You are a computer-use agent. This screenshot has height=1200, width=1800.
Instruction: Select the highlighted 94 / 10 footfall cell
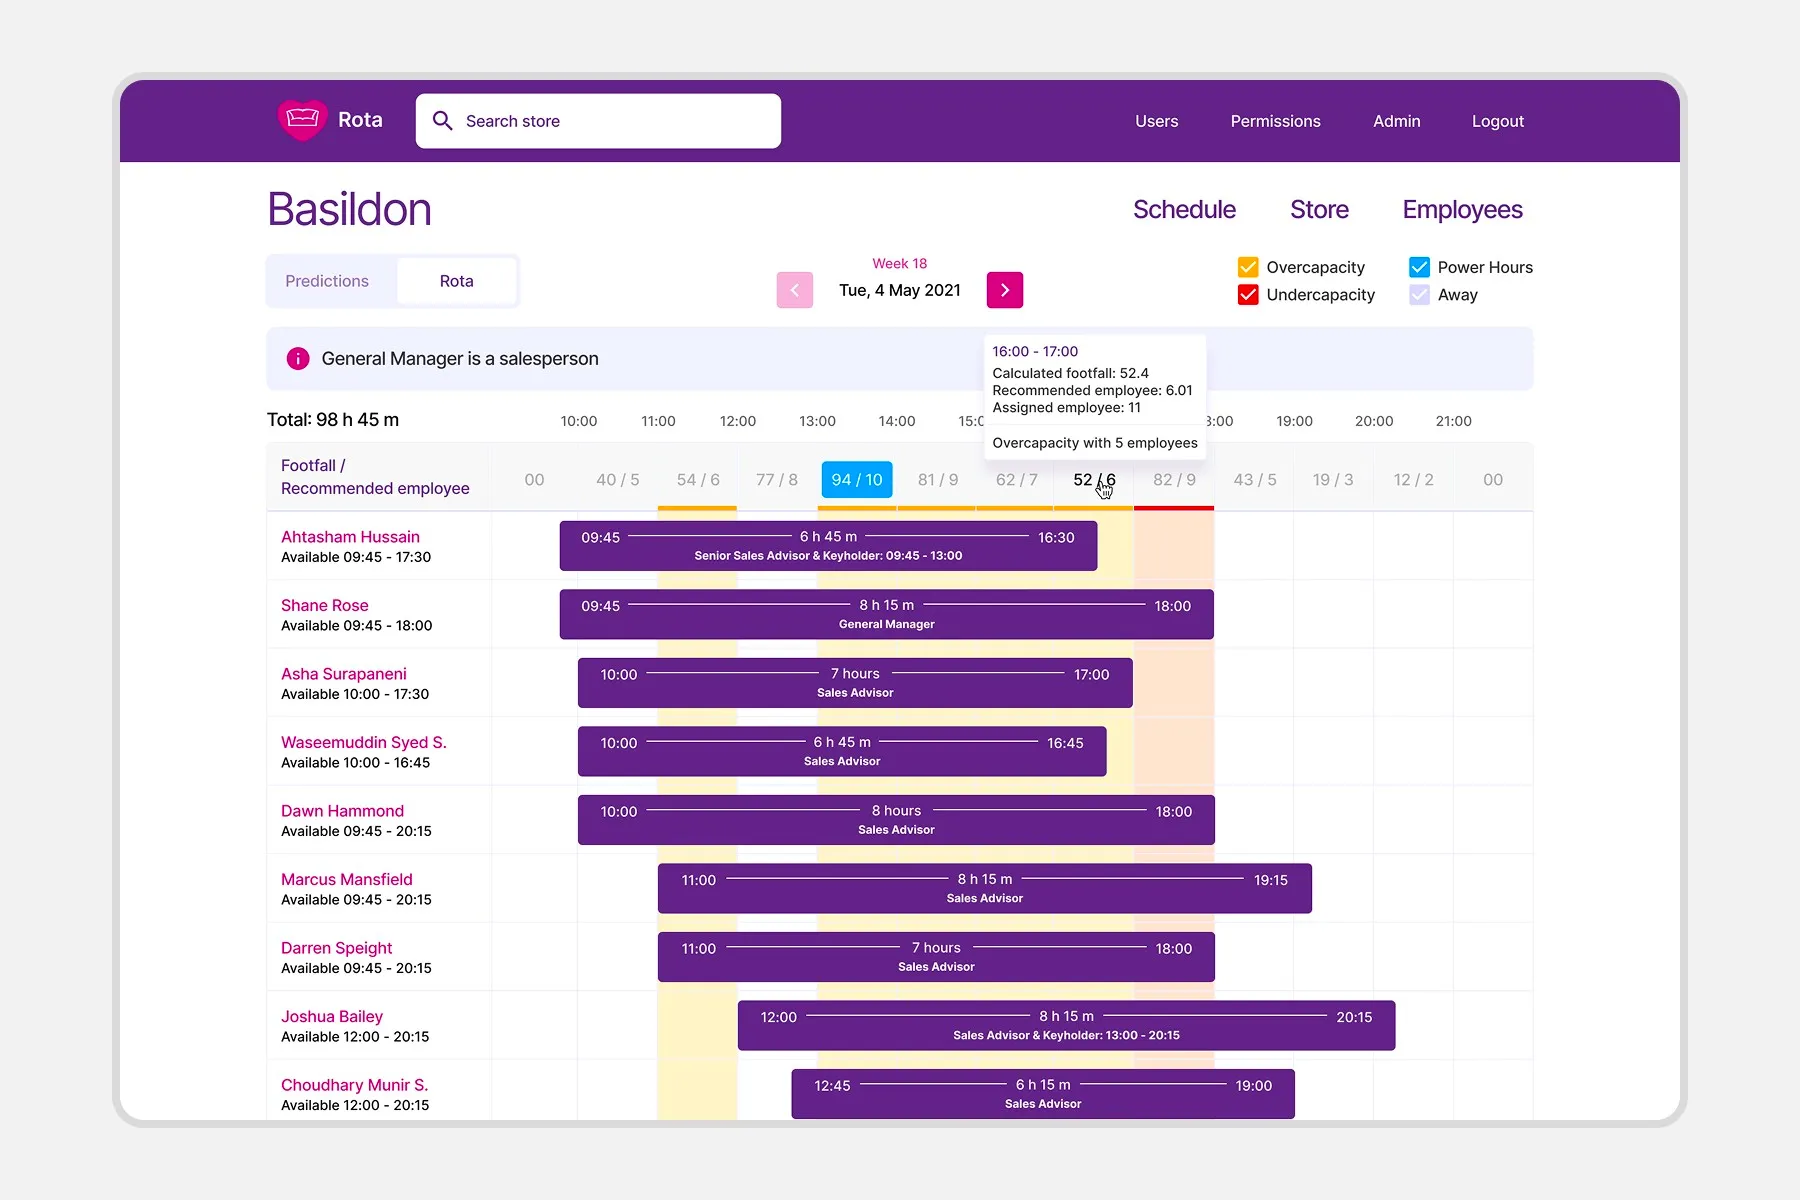tap(857, 480)
